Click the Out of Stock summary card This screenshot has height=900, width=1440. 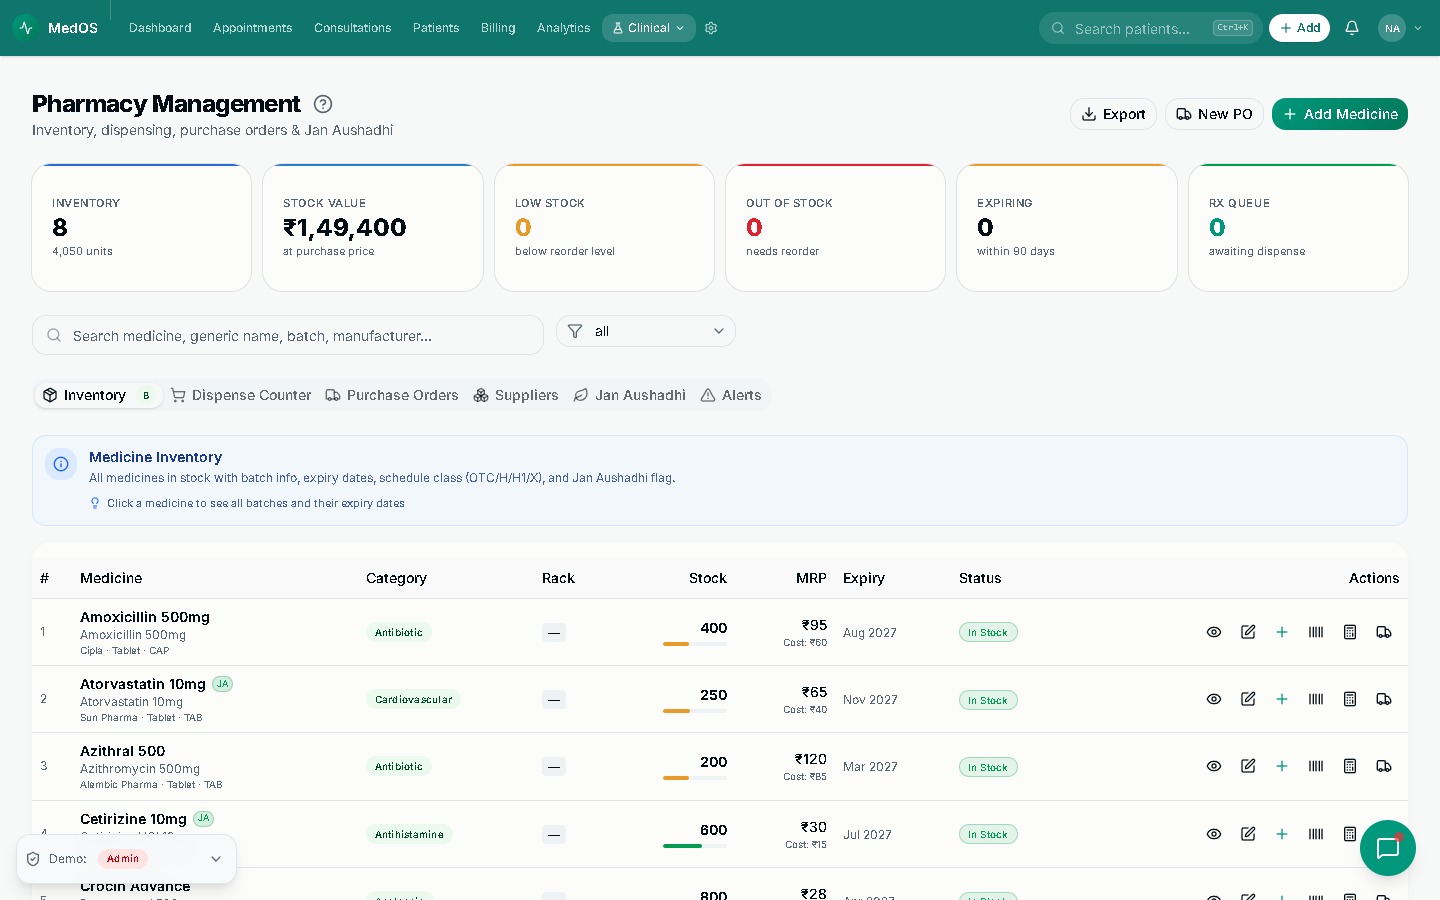pos(835,228)
